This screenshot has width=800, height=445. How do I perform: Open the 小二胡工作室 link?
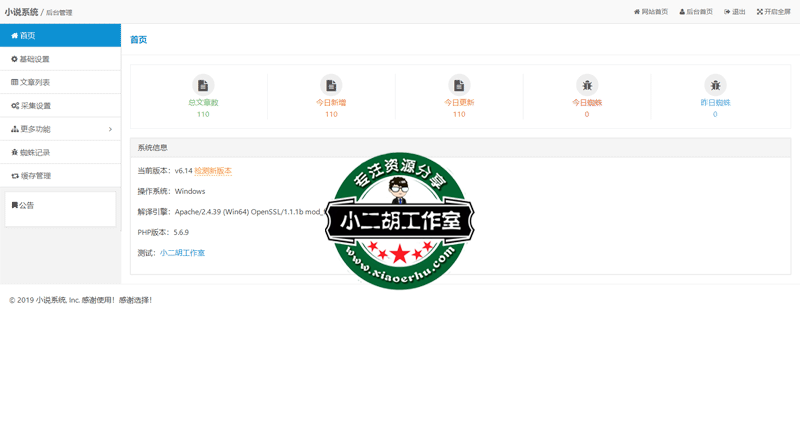[x=182, y=253]
